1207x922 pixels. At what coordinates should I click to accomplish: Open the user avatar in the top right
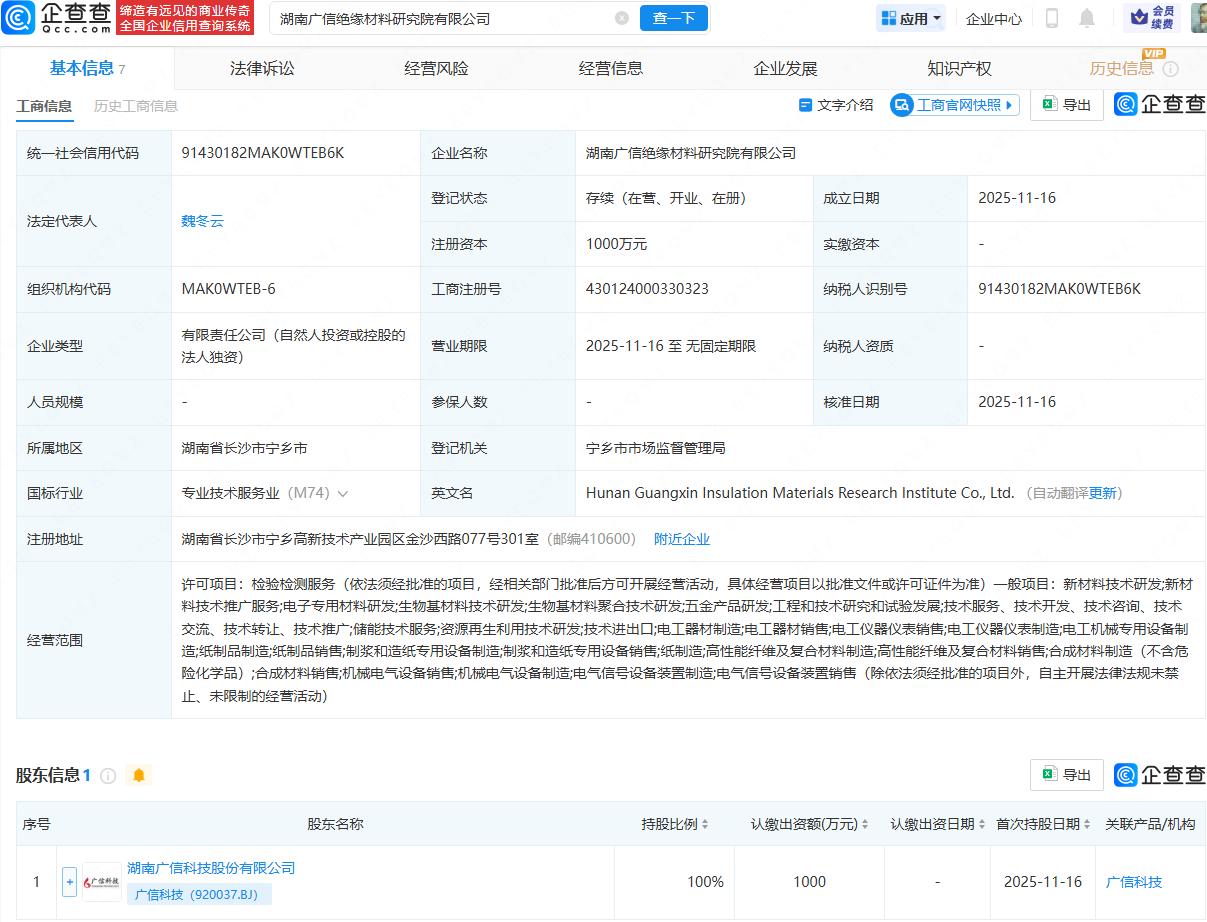click(x=1198, y=18)
